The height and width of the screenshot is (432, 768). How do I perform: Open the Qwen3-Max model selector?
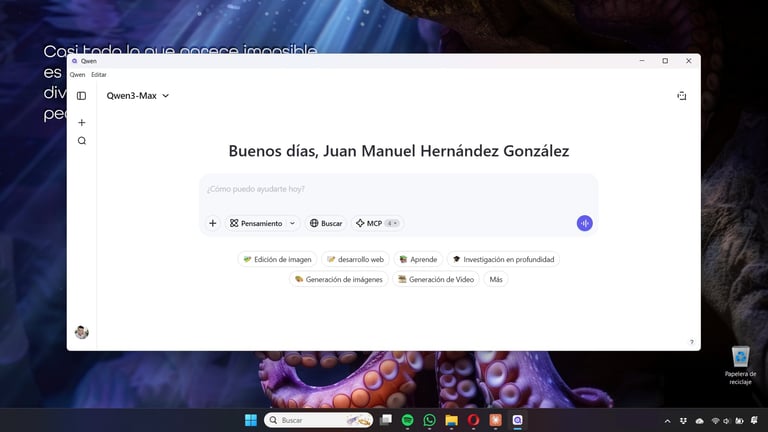pos(138,96)
